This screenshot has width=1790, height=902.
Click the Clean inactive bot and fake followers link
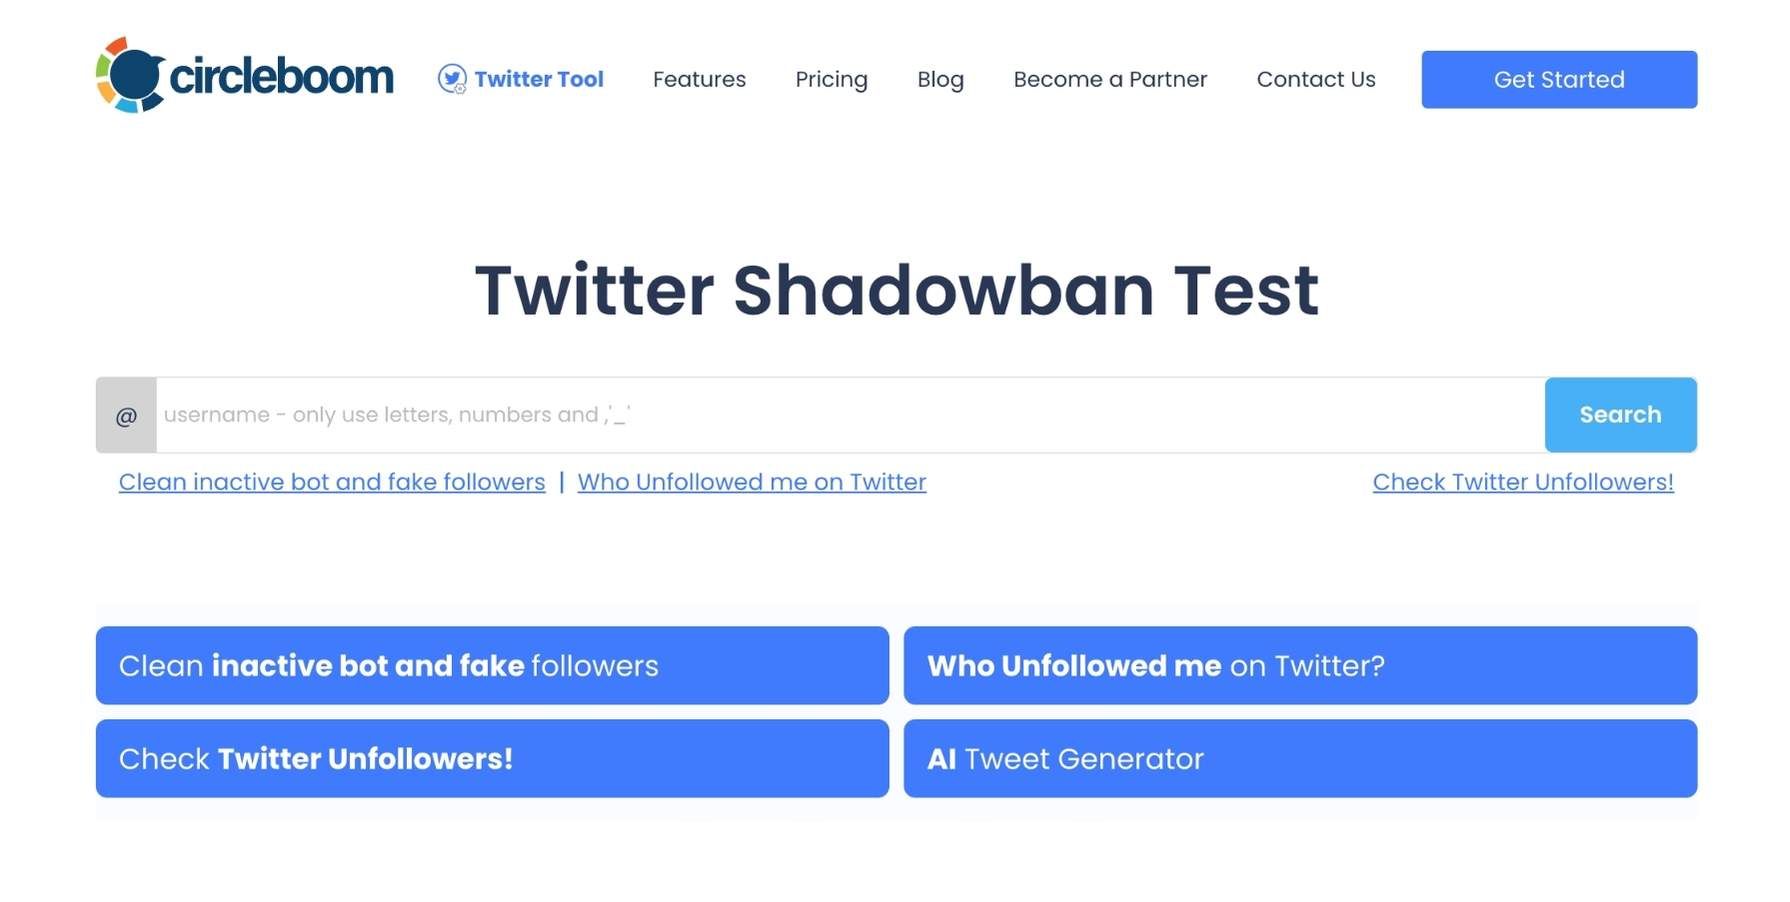pos(331,481)
